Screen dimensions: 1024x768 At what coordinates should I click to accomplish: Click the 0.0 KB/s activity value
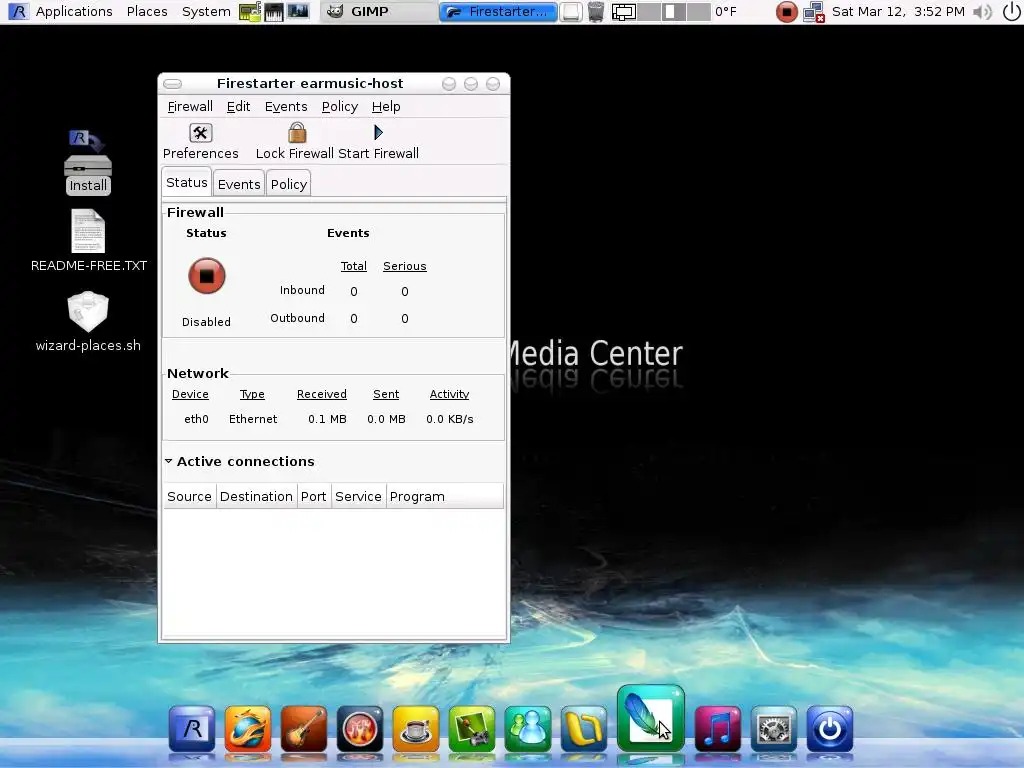point(449,419)
